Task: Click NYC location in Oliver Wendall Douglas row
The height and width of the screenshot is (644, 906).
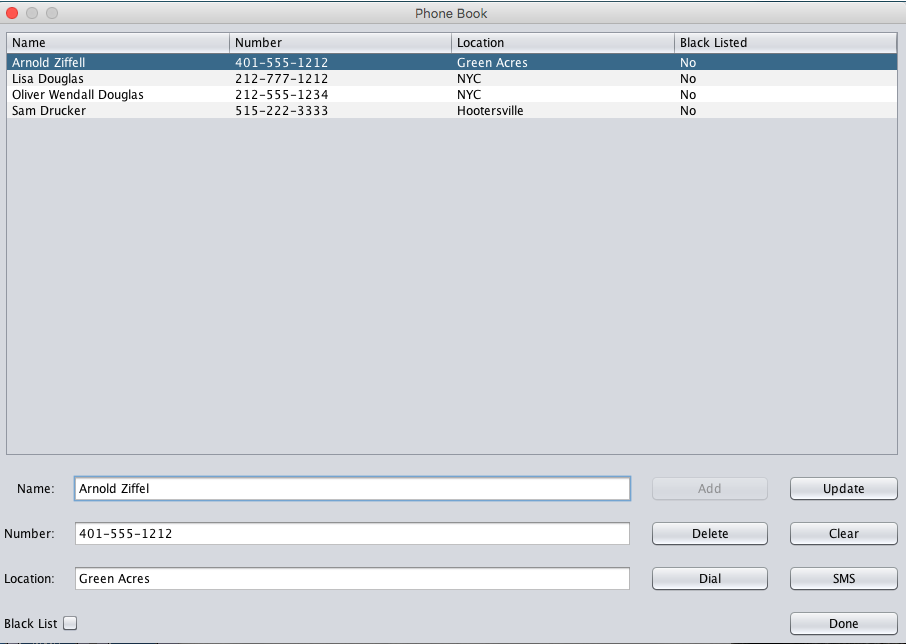Action: coord(469,95)
